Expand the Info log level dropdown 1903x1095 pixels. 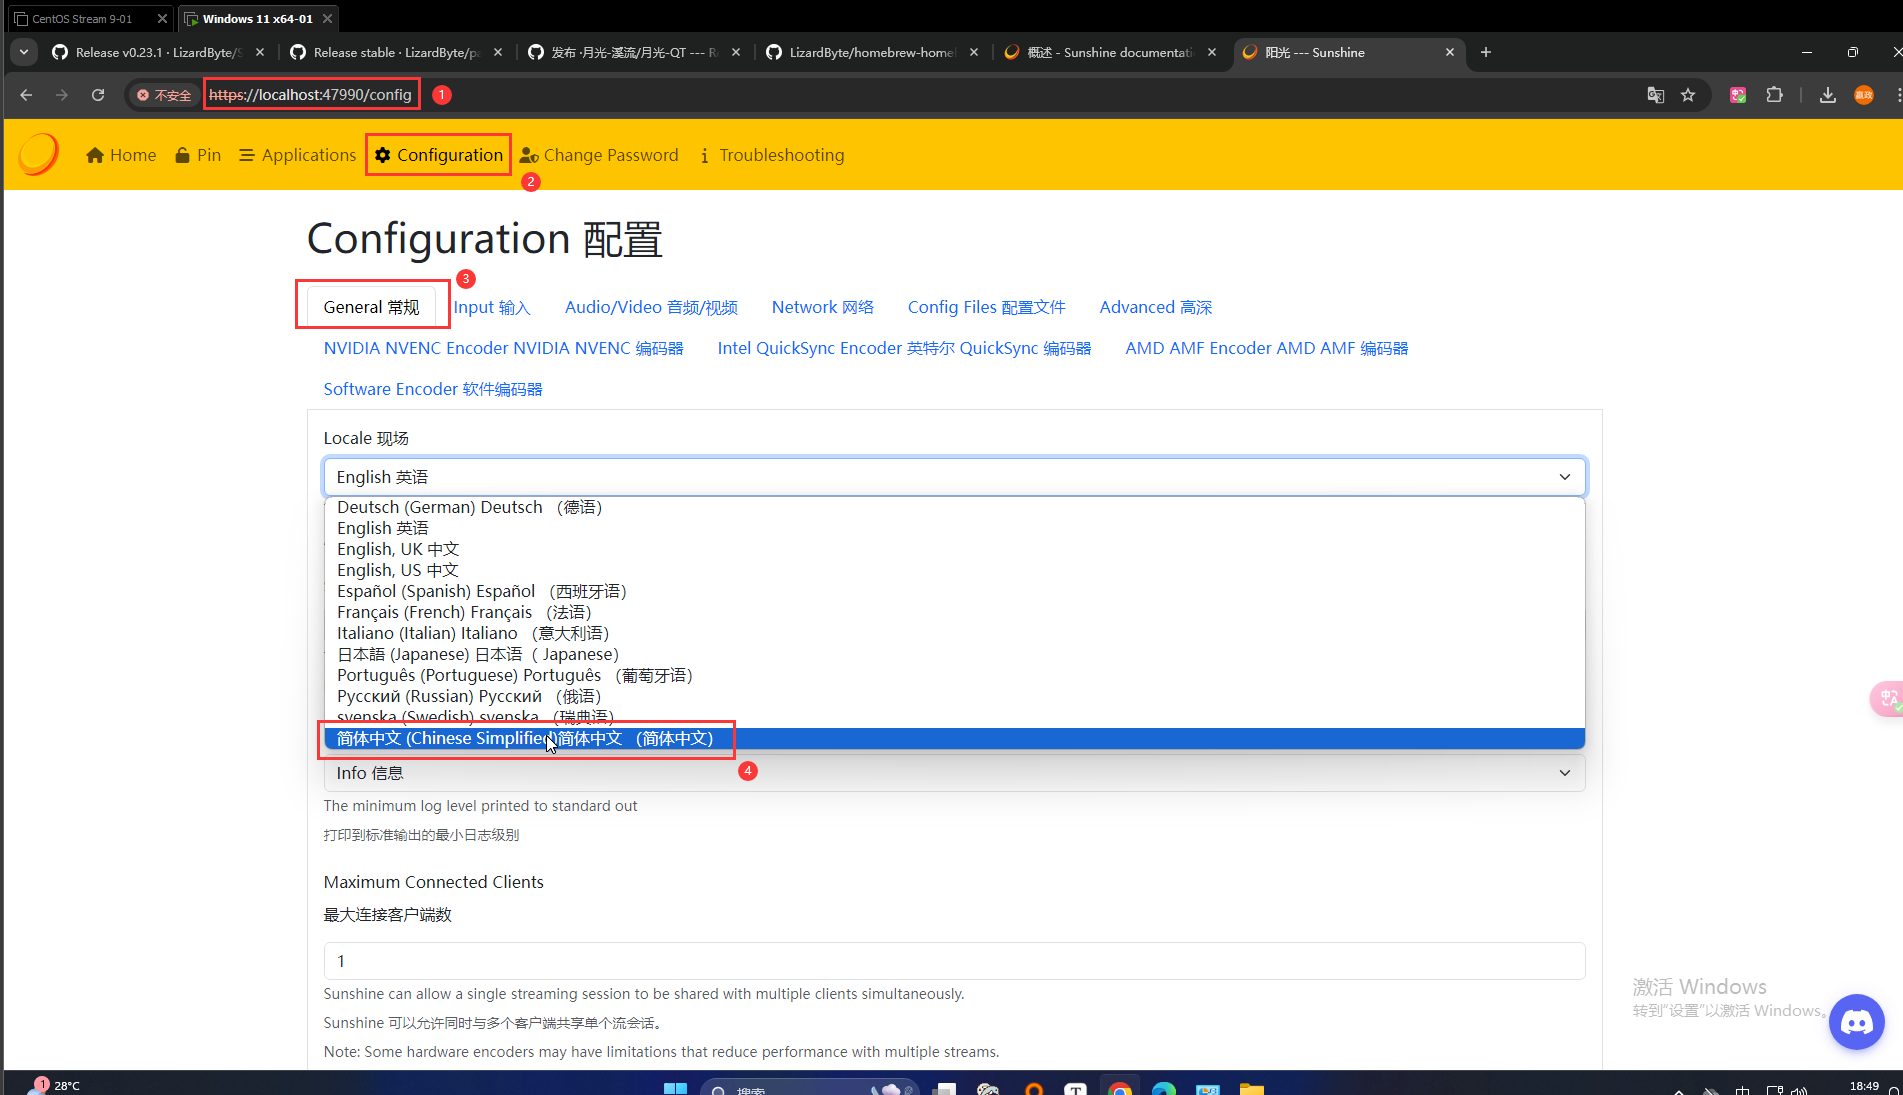tap(955, 773)
